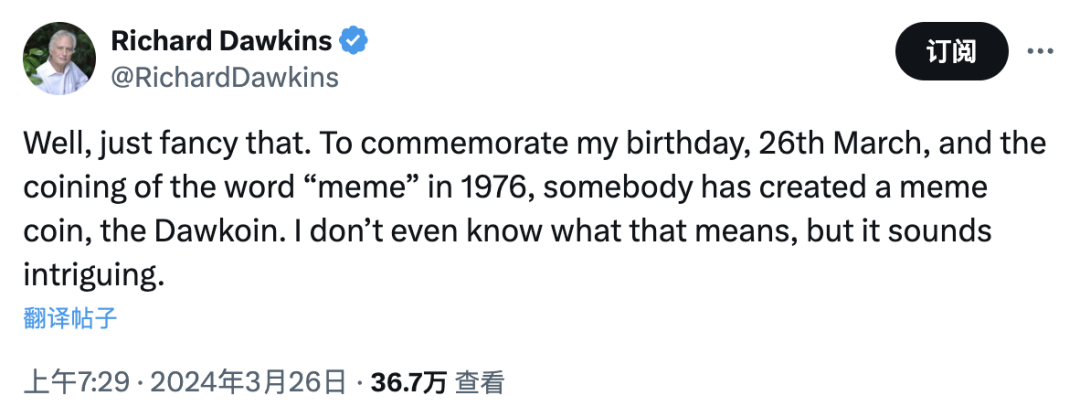Click the 36.7万 view count number

409,382
